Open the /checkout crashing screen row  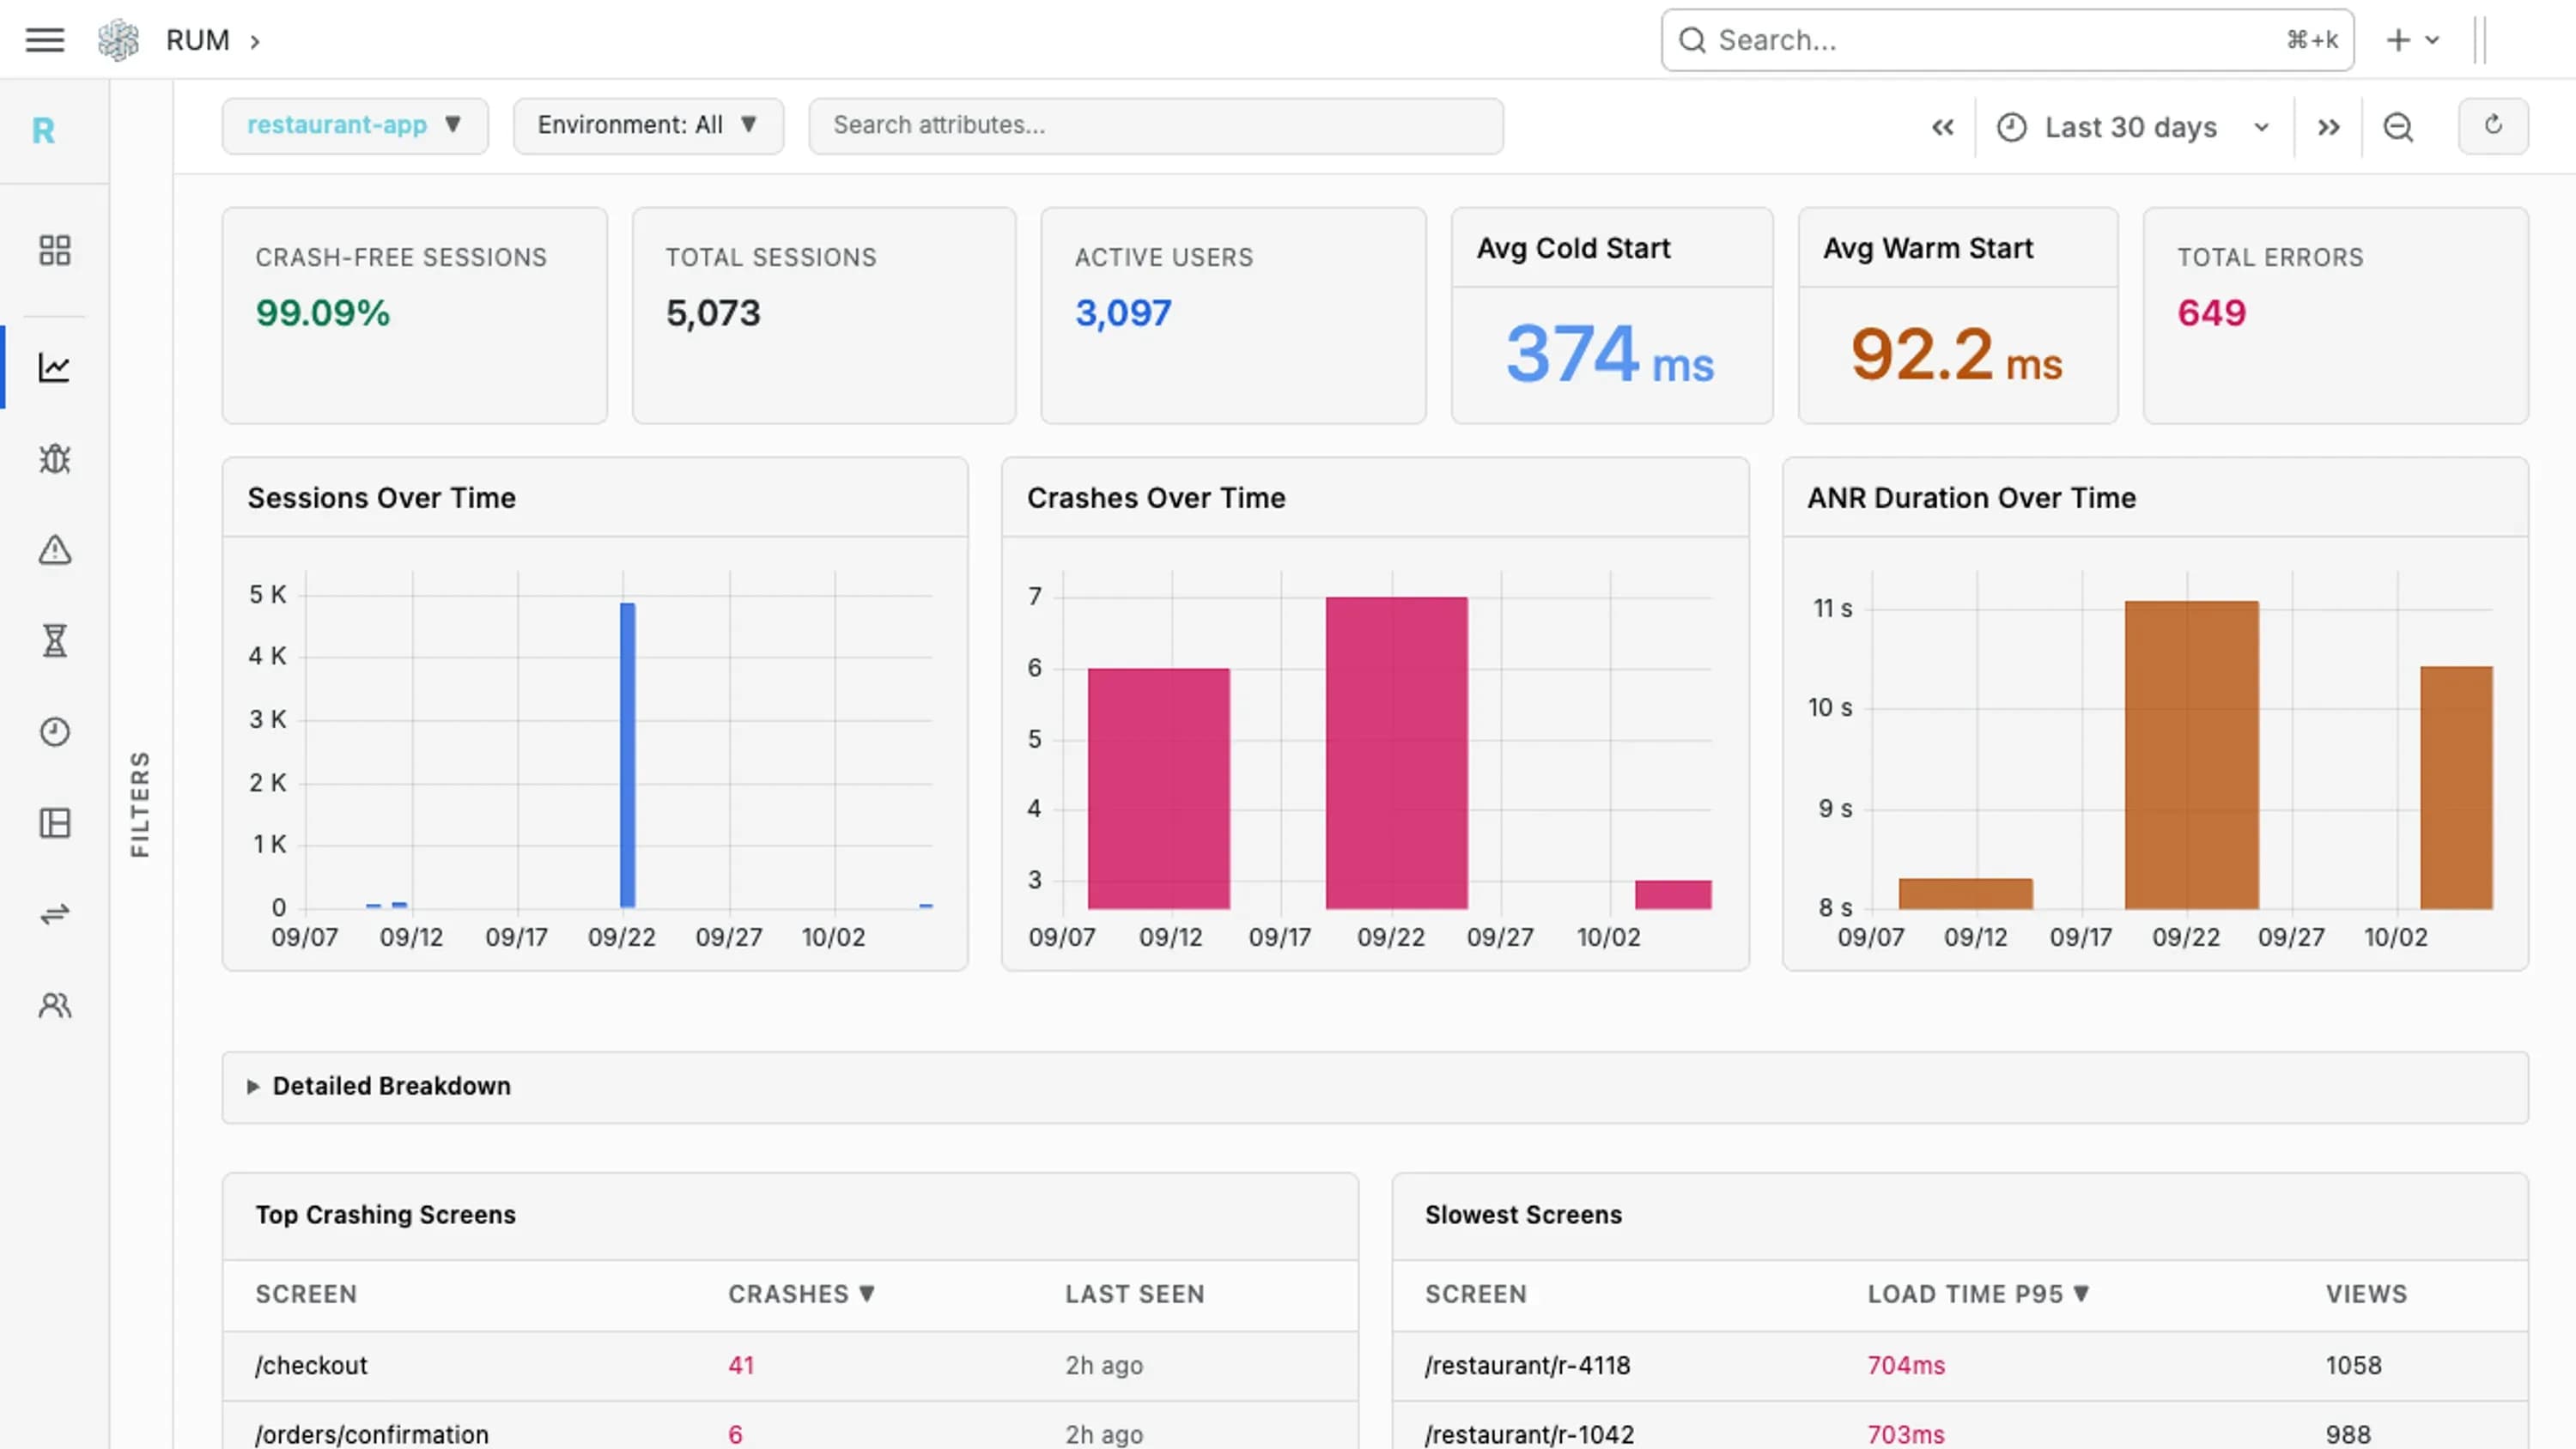pos(790,1365)
